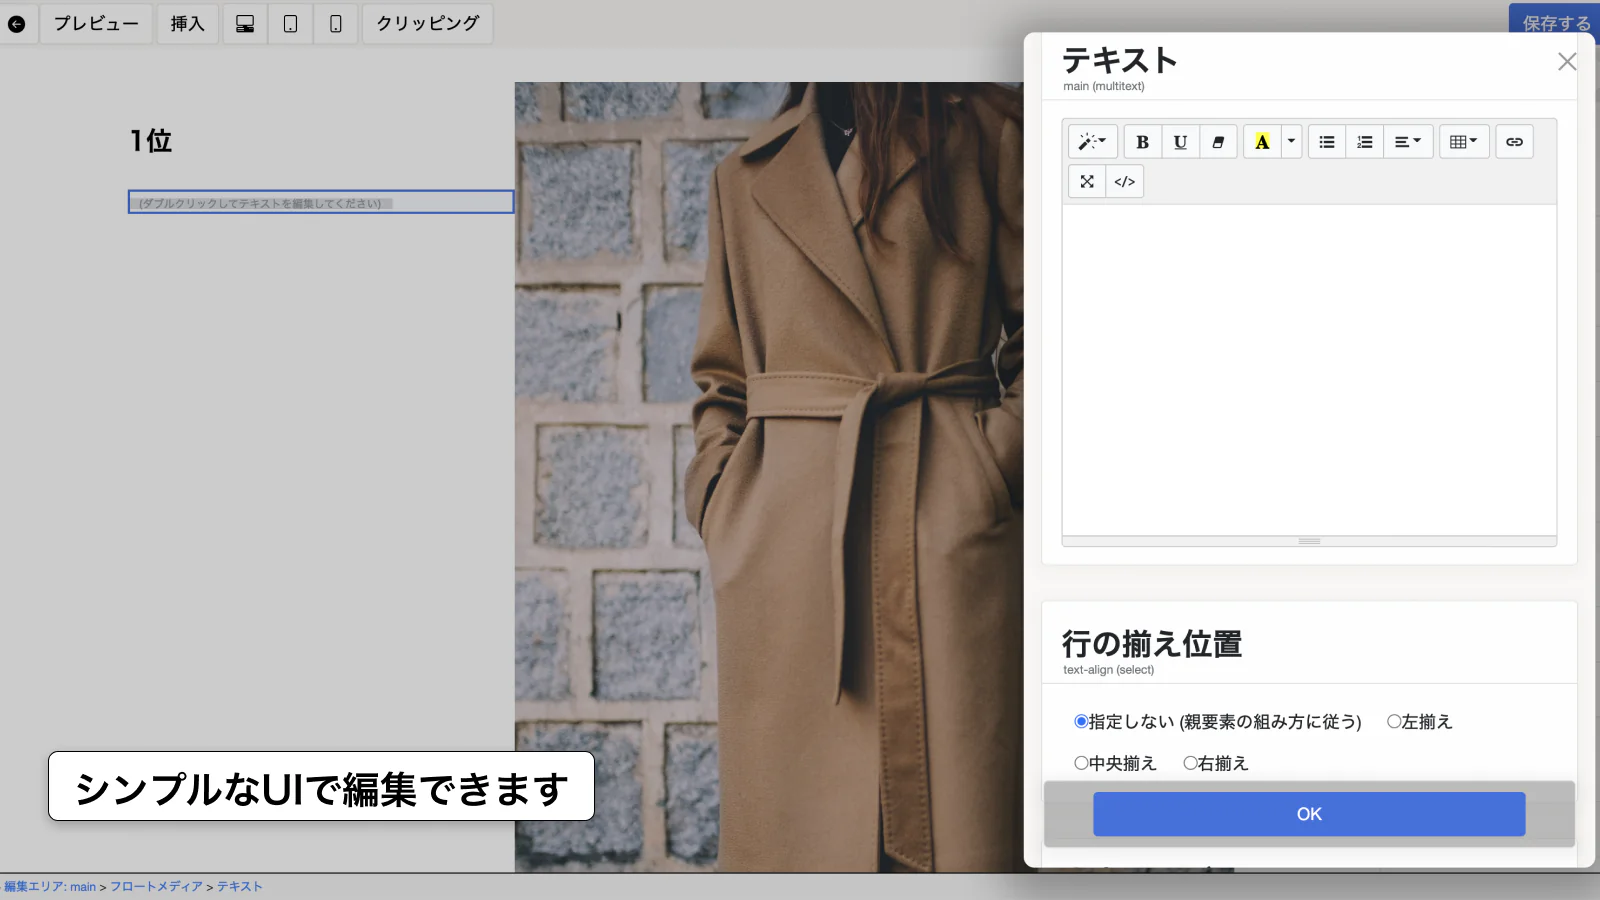
Task: Switch to smartphone device view icon
Action: click(x=336, y=24)
